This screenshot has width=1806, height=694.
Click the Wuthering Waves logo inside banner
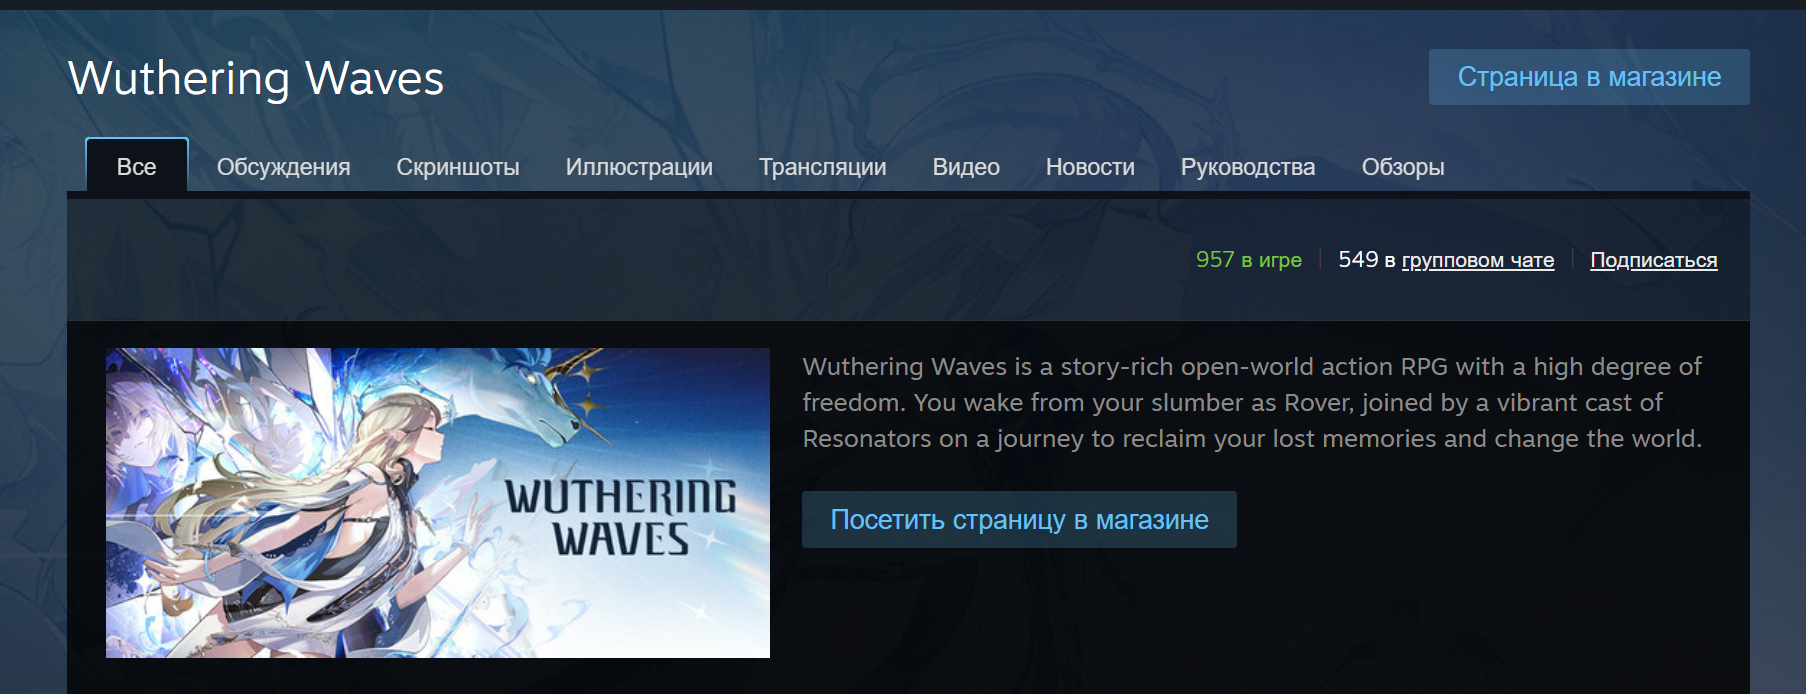coord(620,517)
